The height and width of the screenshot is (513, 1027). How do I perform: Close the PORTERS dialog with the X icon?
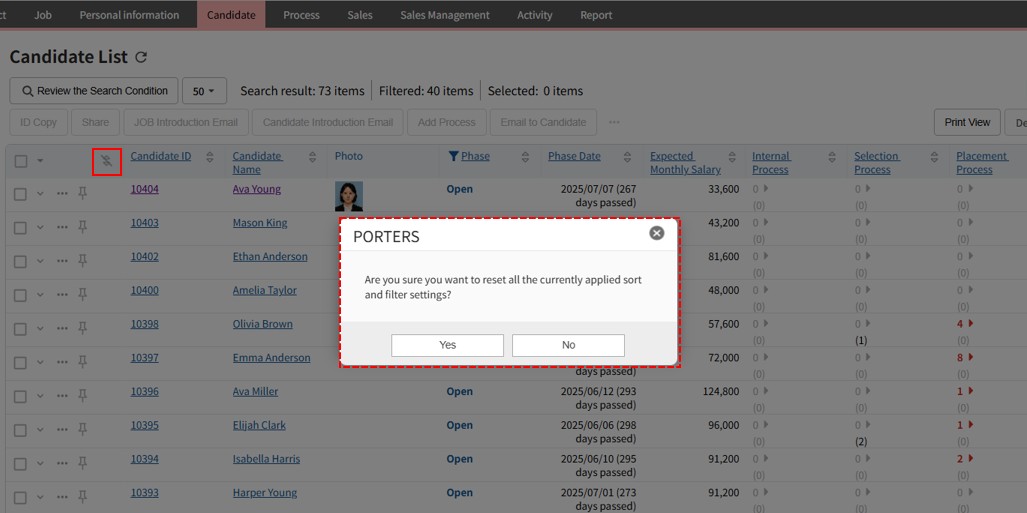[656, 233]
